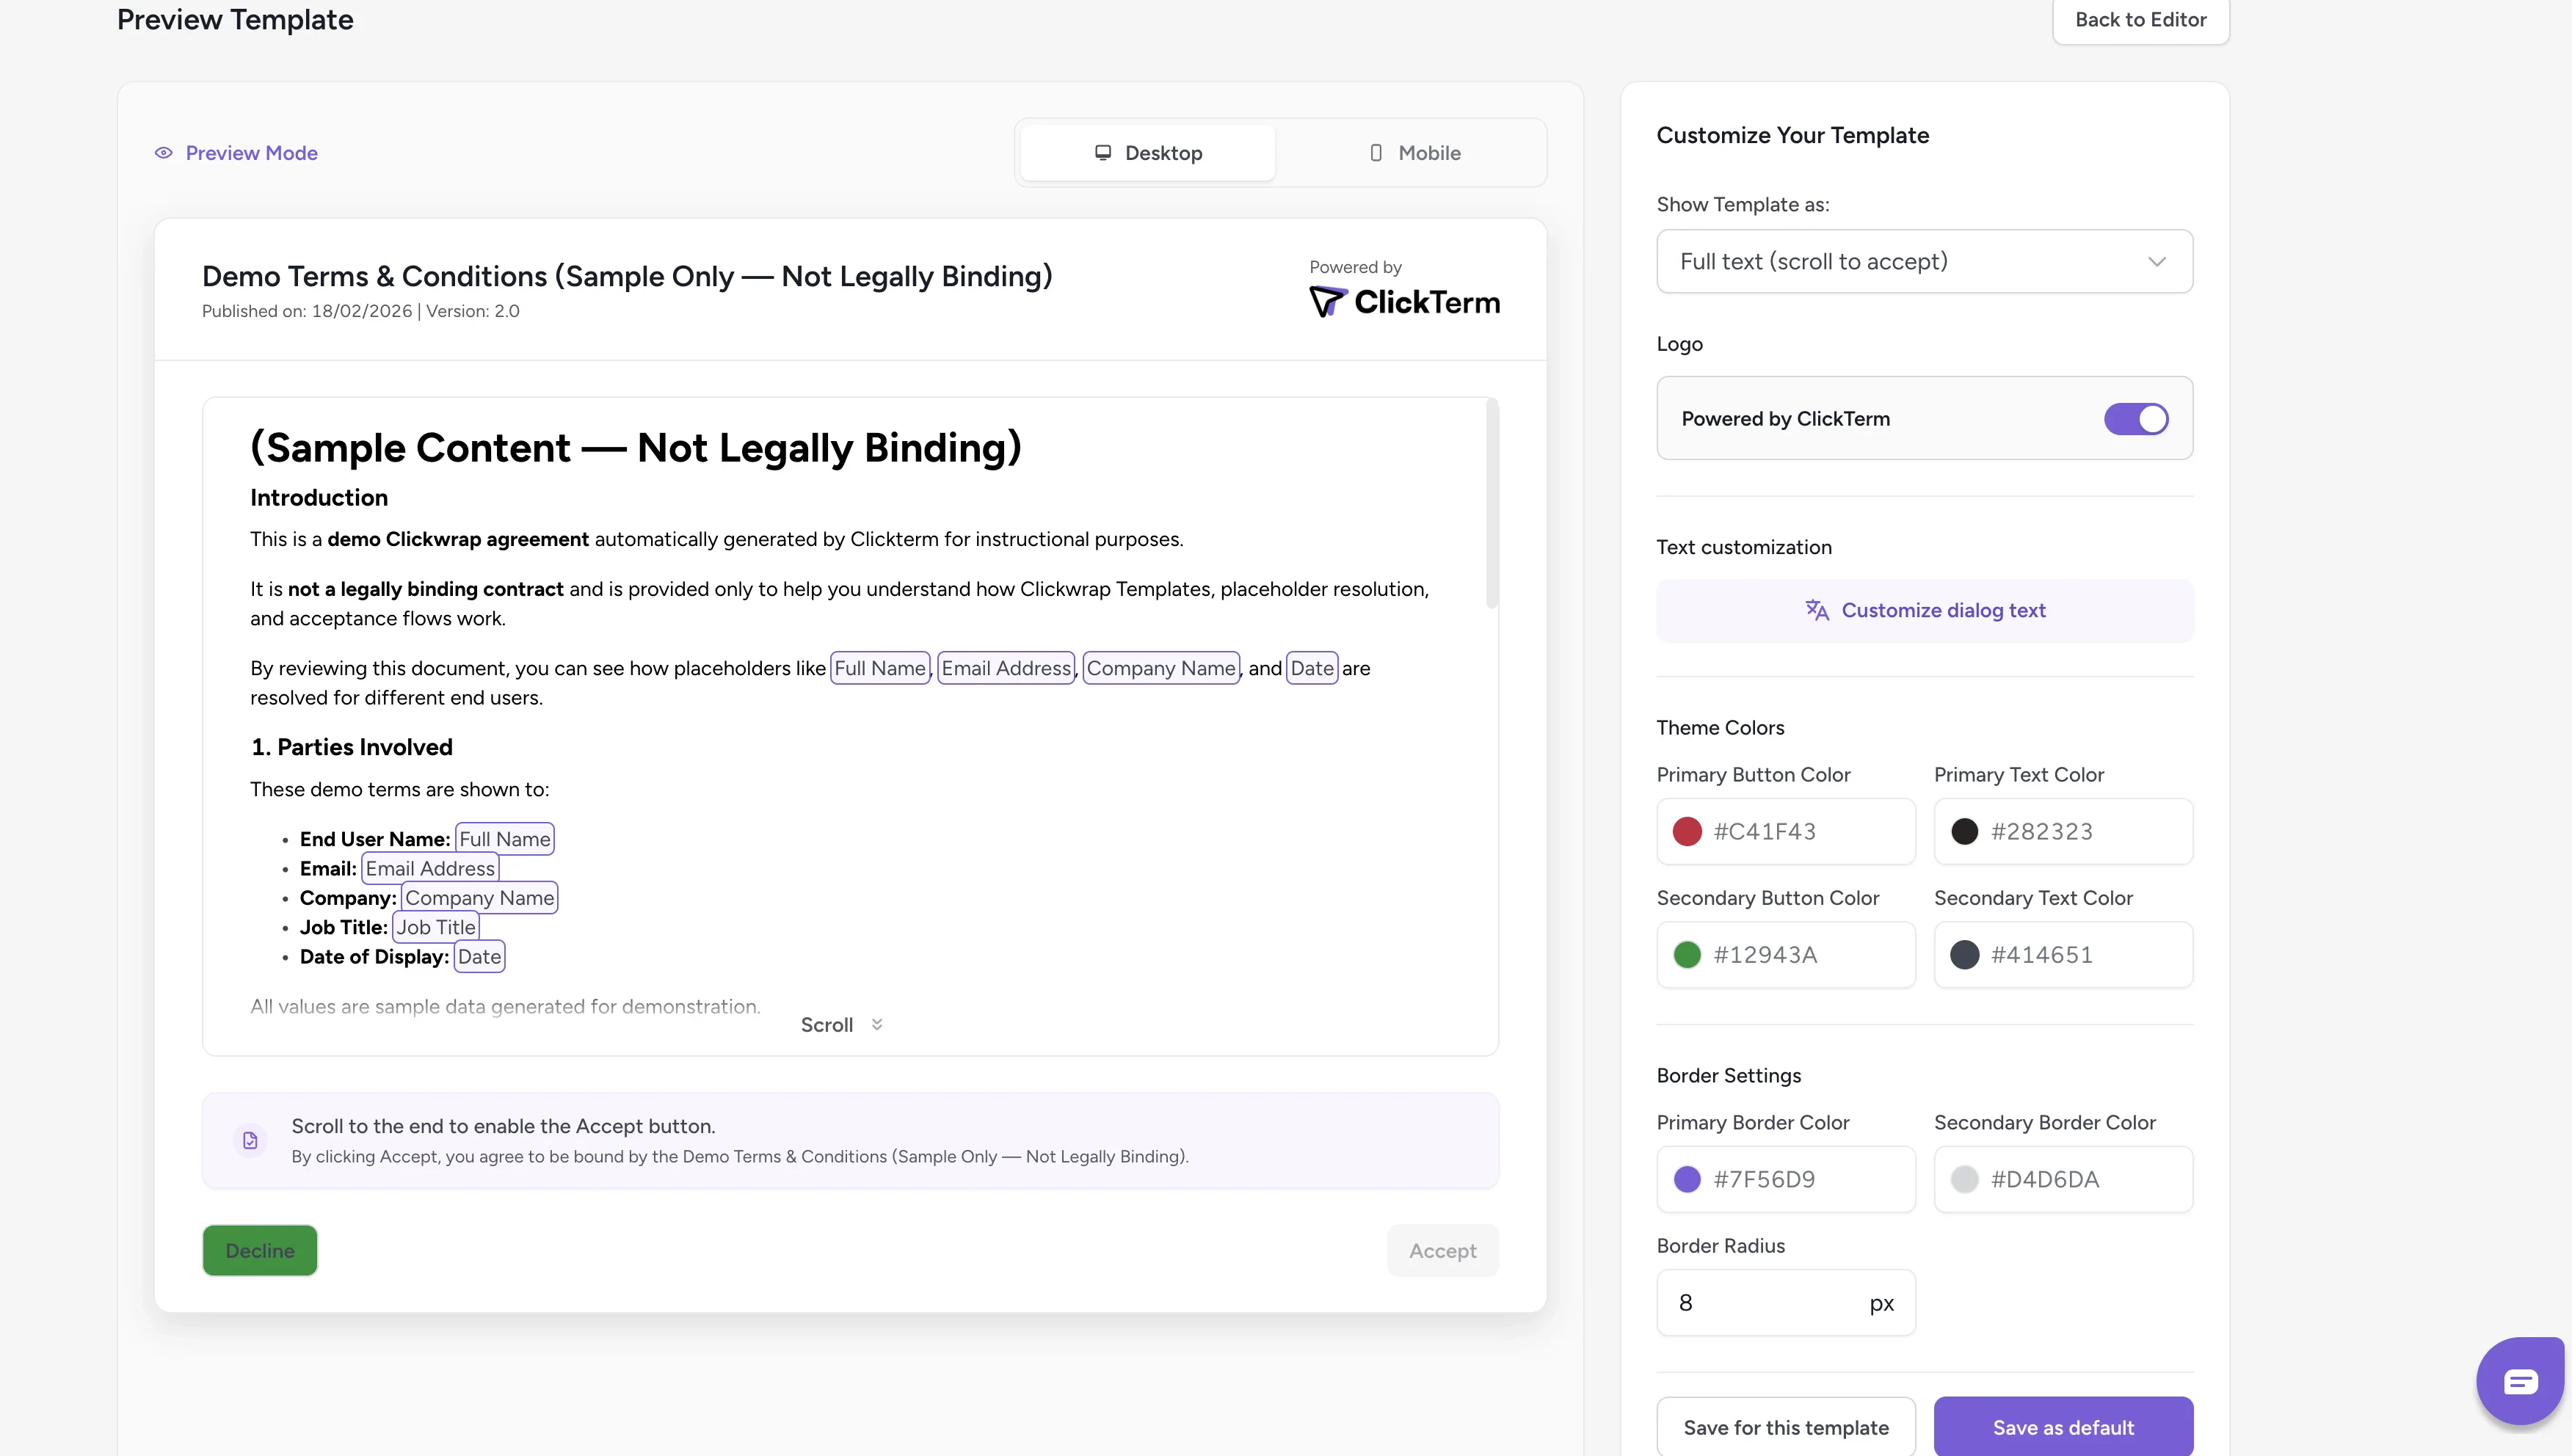
Task: Switch to the Desktop preview tab
Action: pos(1147,153)
